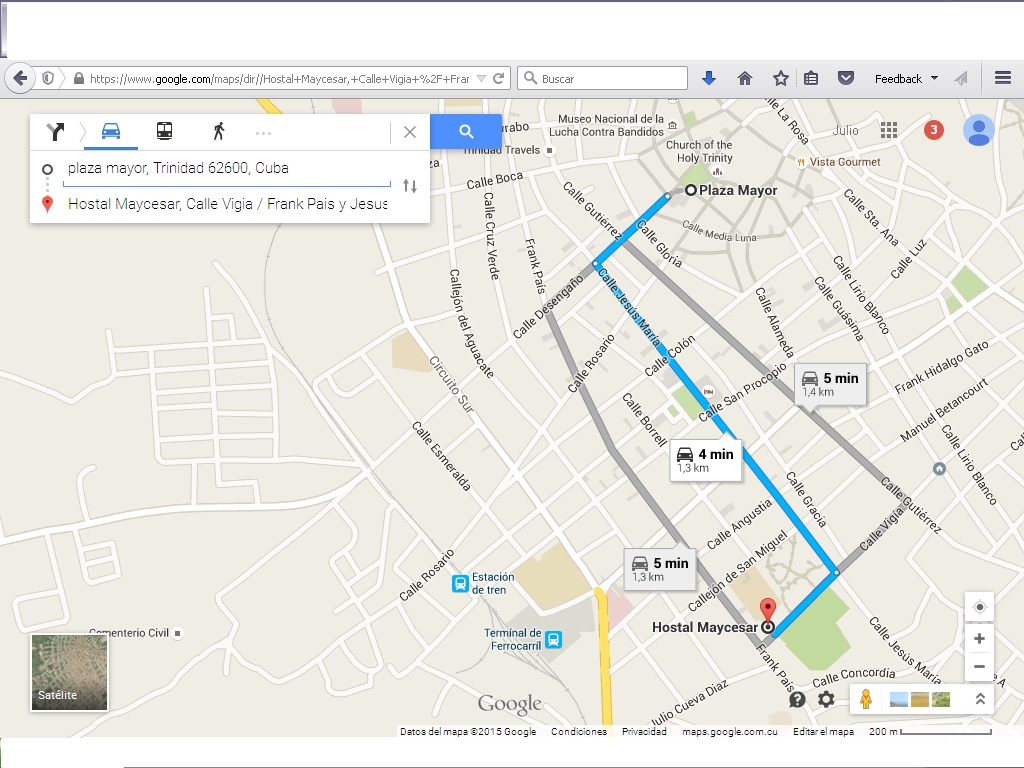Expand the imagery panel double chevron
The width and height of the screenshot is (1024, 768).
point(980,699)
